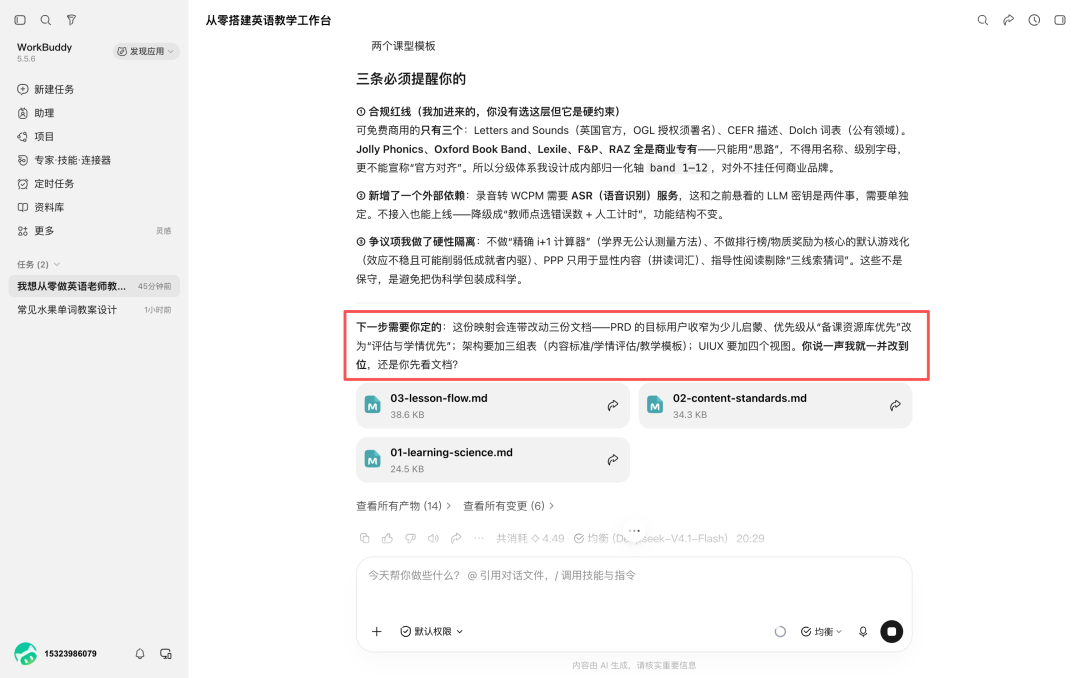Click the message input field

[x=634, y=586]
